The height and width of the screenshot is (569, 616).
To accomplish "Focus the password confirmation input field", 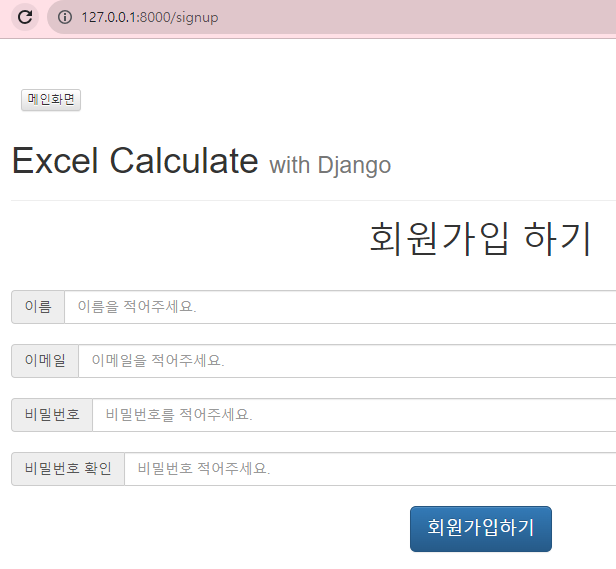I will click(x=370, y=469).
